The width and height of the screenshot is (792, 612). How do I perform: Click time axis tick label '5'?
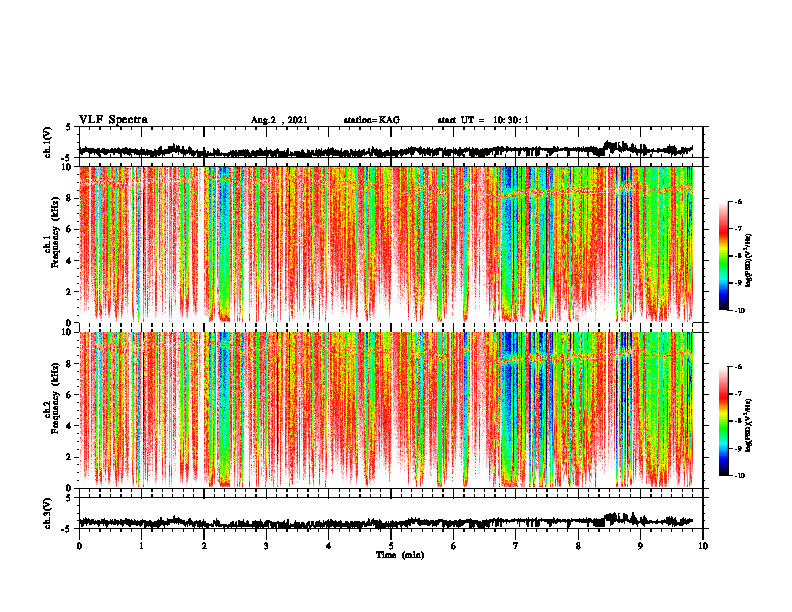pyautogui.click(x=391, y=546)
